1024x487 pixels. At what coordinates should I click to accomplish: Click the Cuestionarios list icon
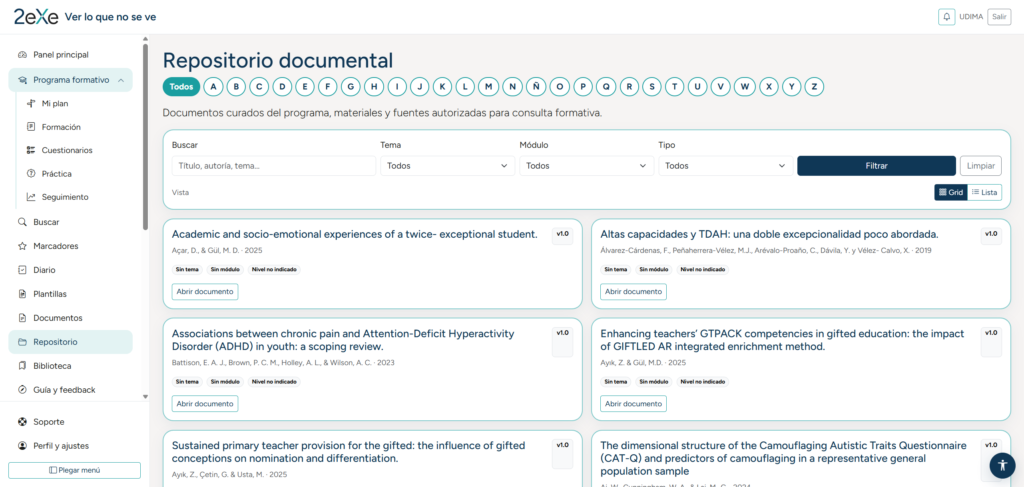coord(31,150)
